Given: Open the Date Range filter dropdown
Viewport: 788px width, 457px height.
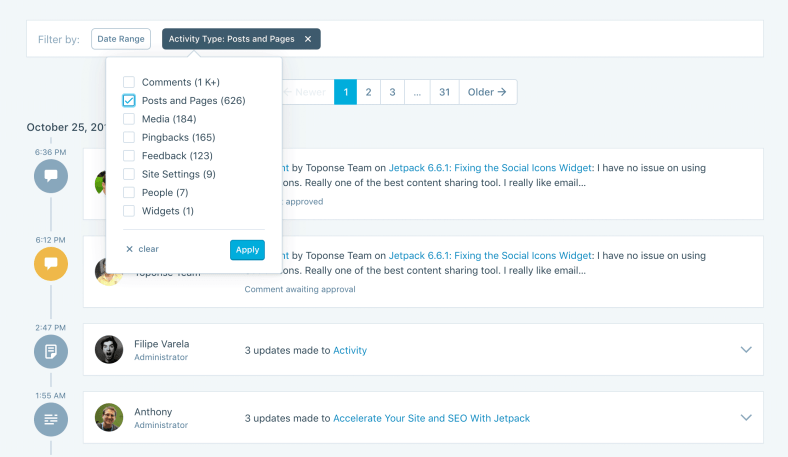Looking at the screenshot, I should 121,39.
